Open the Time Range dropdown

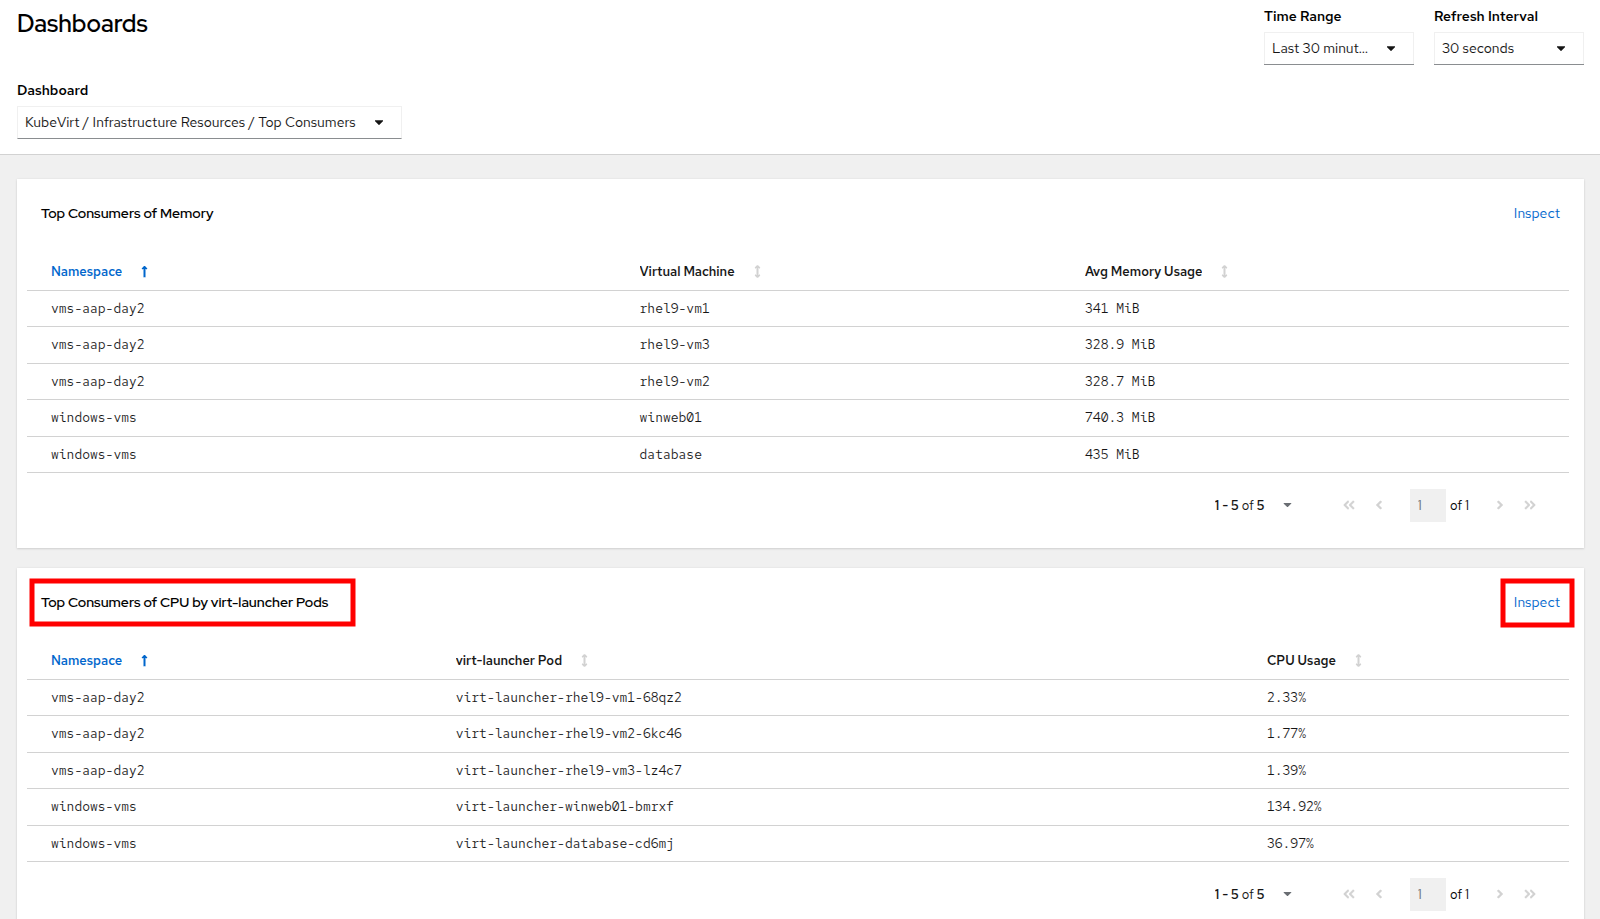pyautogui.click(x=1338, y=49)
